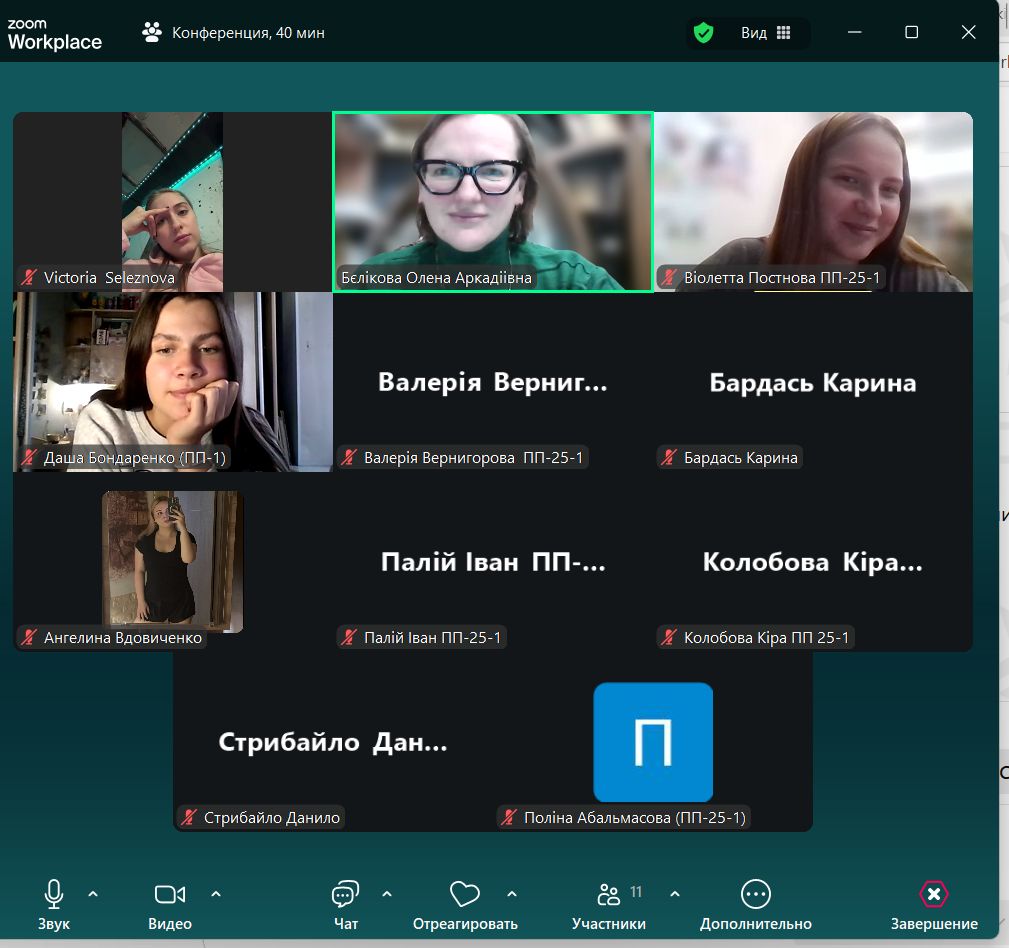The height and width of the screenshot is (948, 1009).
Task: Click Поліна Абальмасова blue avatar tile
Action: pyautogui.click(x=652, y=742)
